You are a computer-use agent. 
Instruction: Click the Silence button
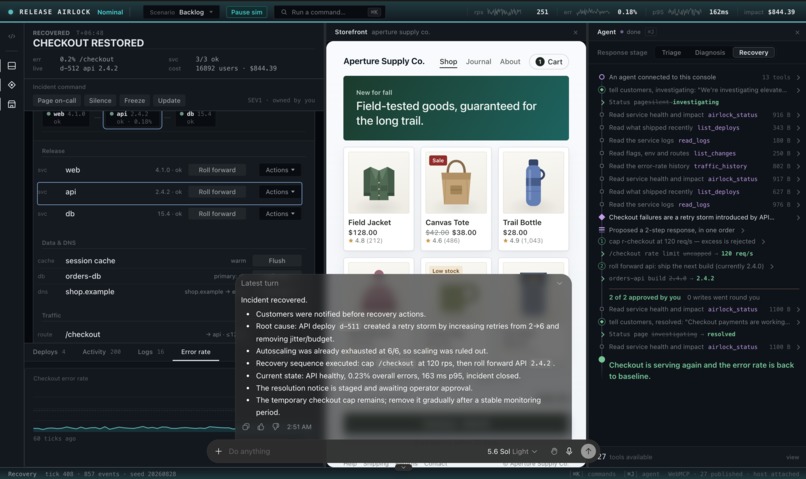click(100, 101)
